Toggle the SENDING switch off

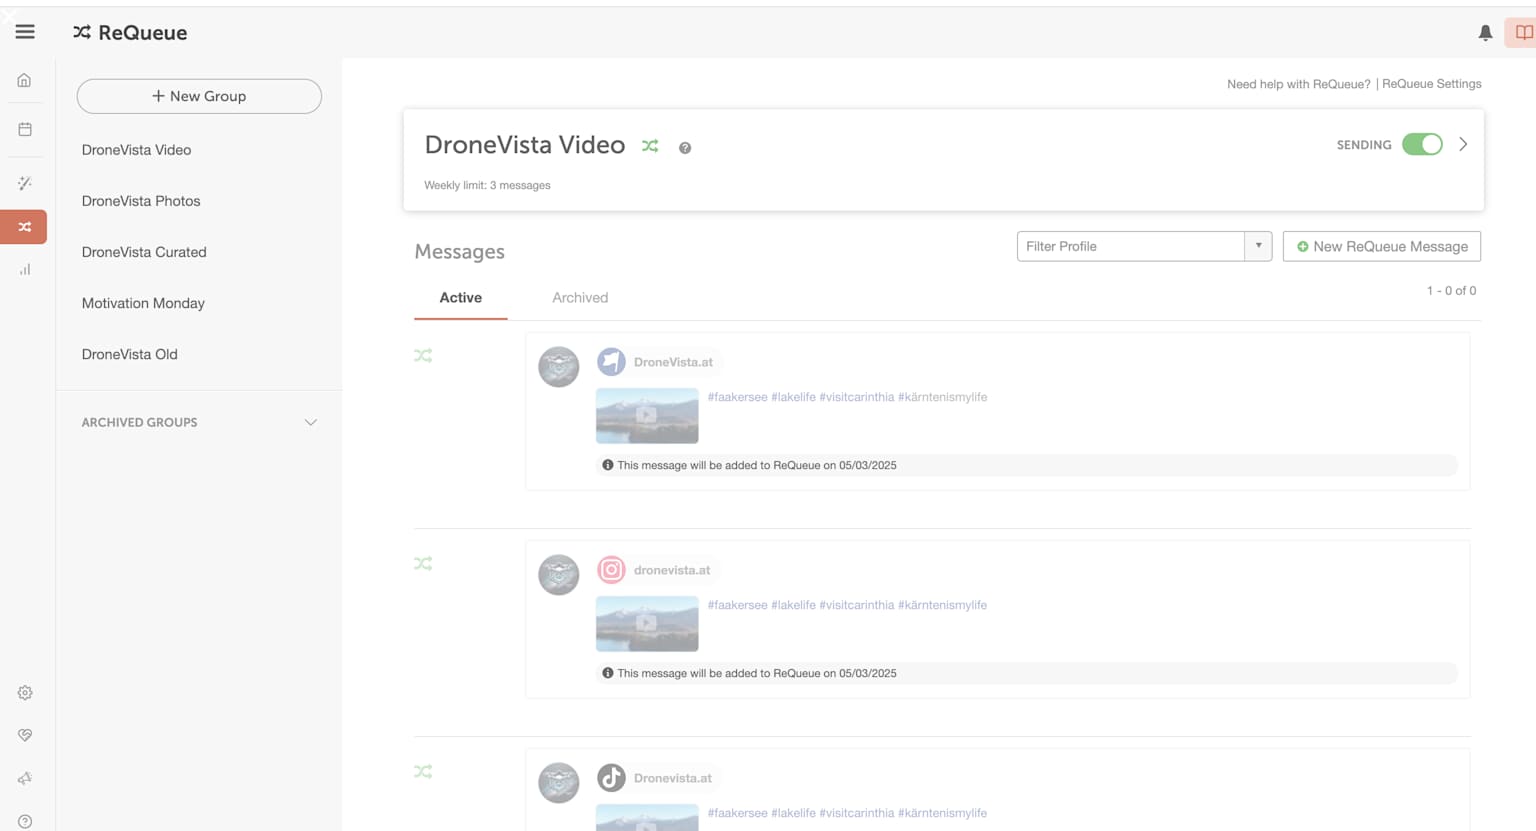1422,144
